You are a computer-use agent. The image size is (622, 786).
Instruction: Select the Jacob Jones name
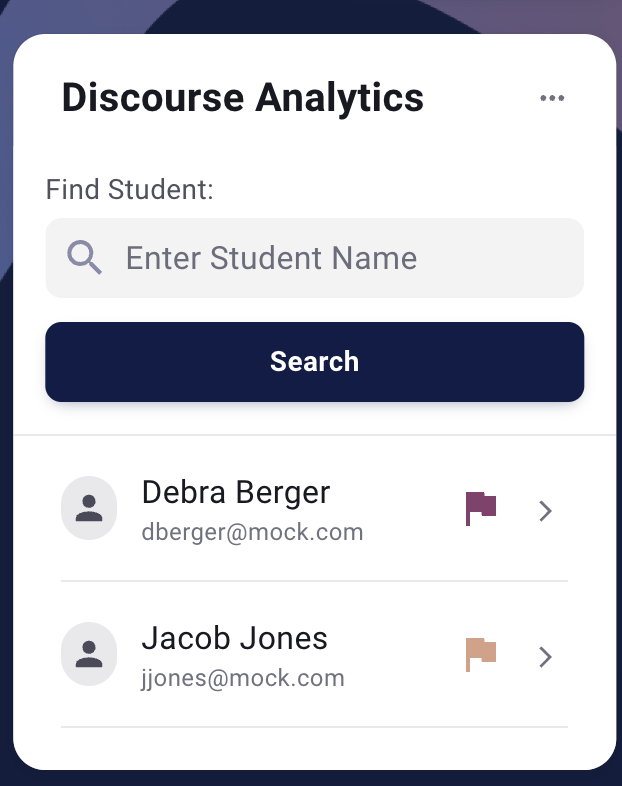click(235, 638)
